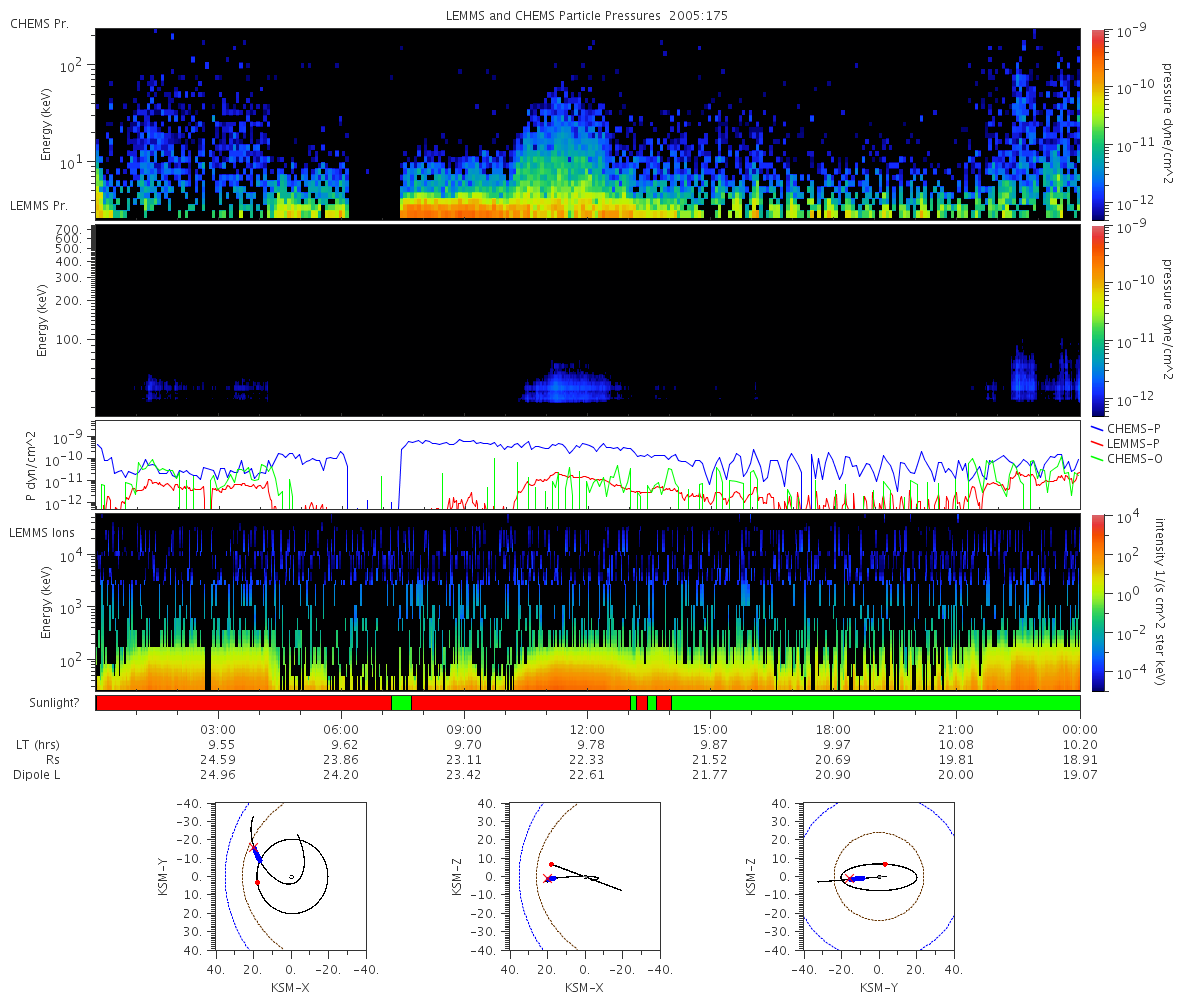1200x1000 pixels.
Task: Click the 09:00 time axis label
Action: coord(464,729)
